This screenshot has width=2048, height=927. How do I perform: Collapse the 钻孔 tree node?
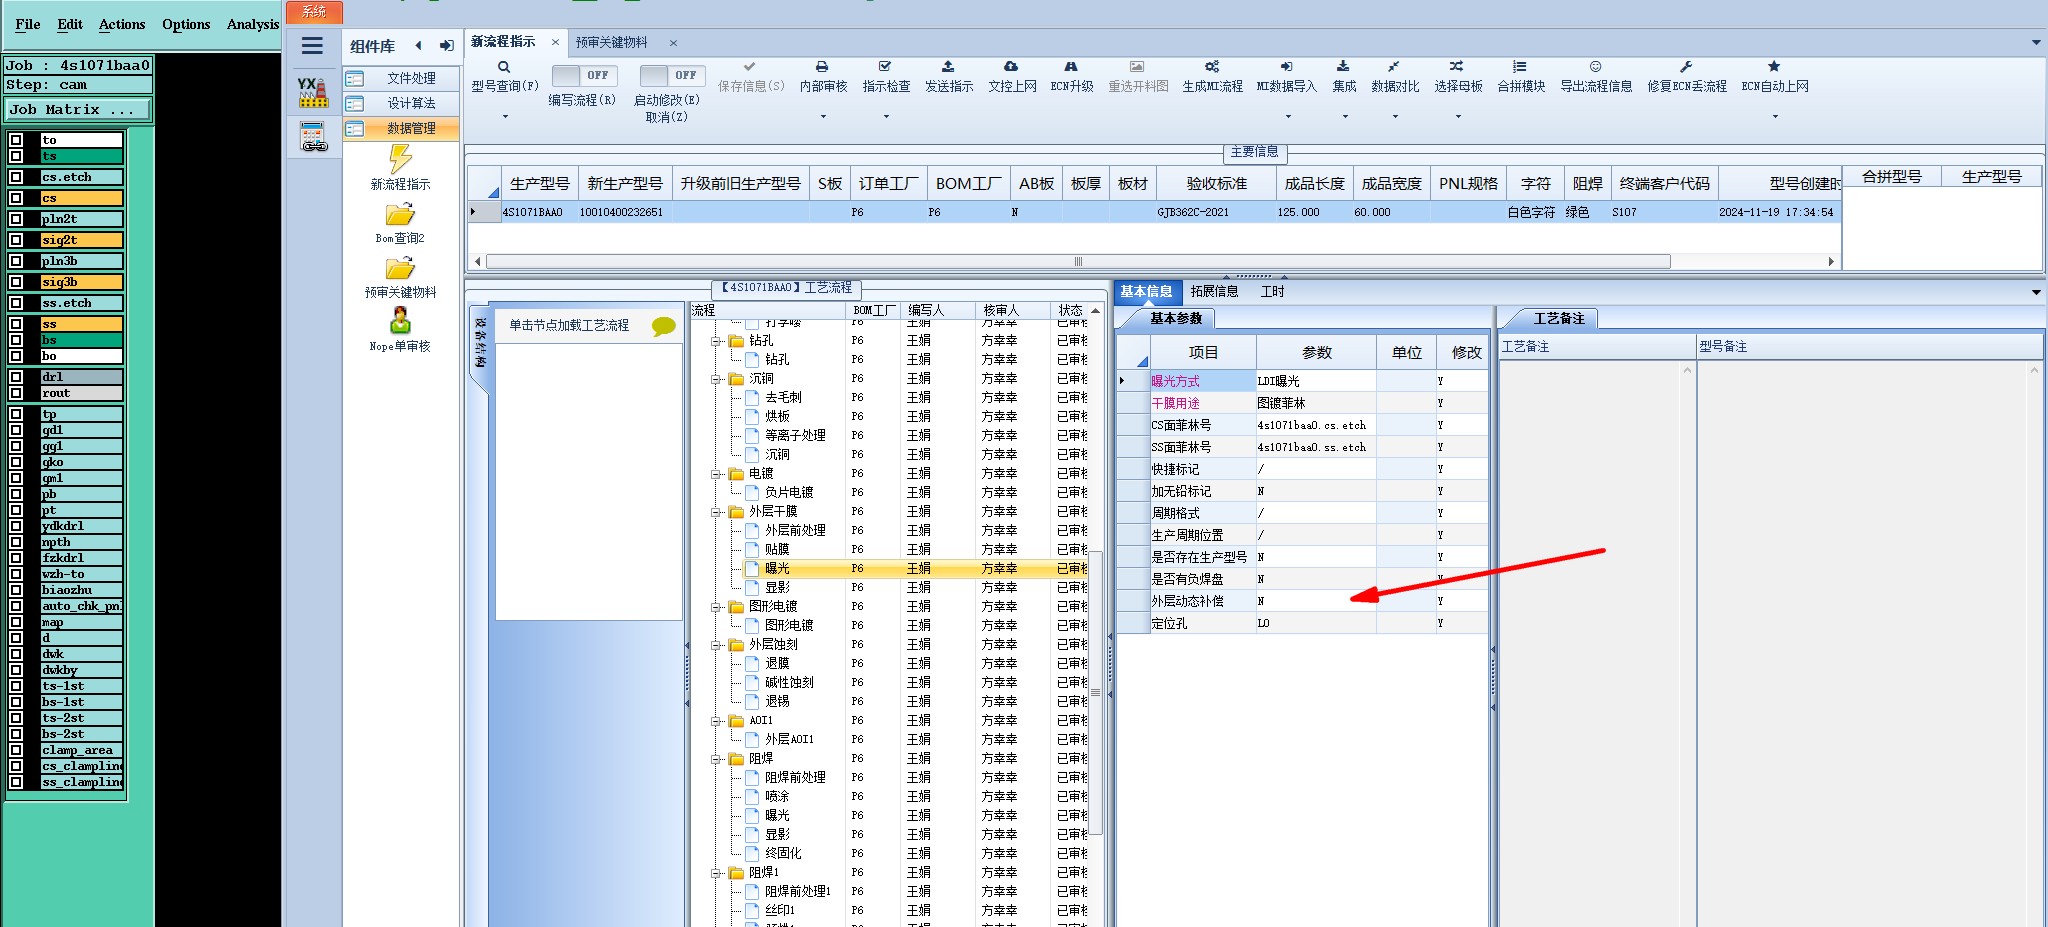[x=717, y=341]
